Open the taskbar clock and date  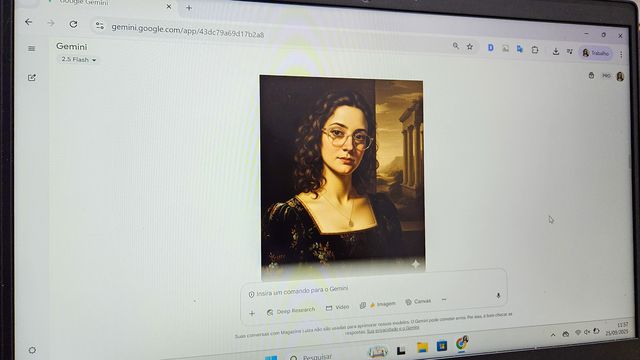[x=617, y=329]
